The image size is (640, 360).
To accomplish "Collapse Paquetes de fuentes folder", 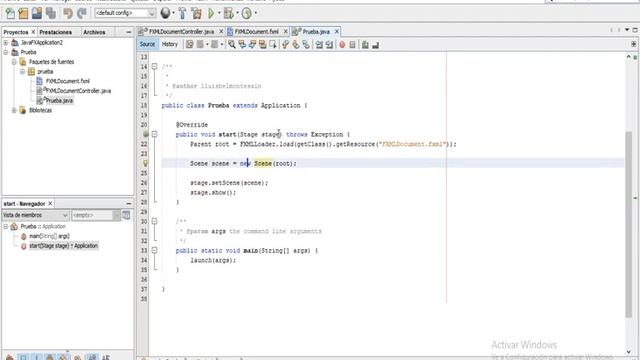I will click(14, 62).
